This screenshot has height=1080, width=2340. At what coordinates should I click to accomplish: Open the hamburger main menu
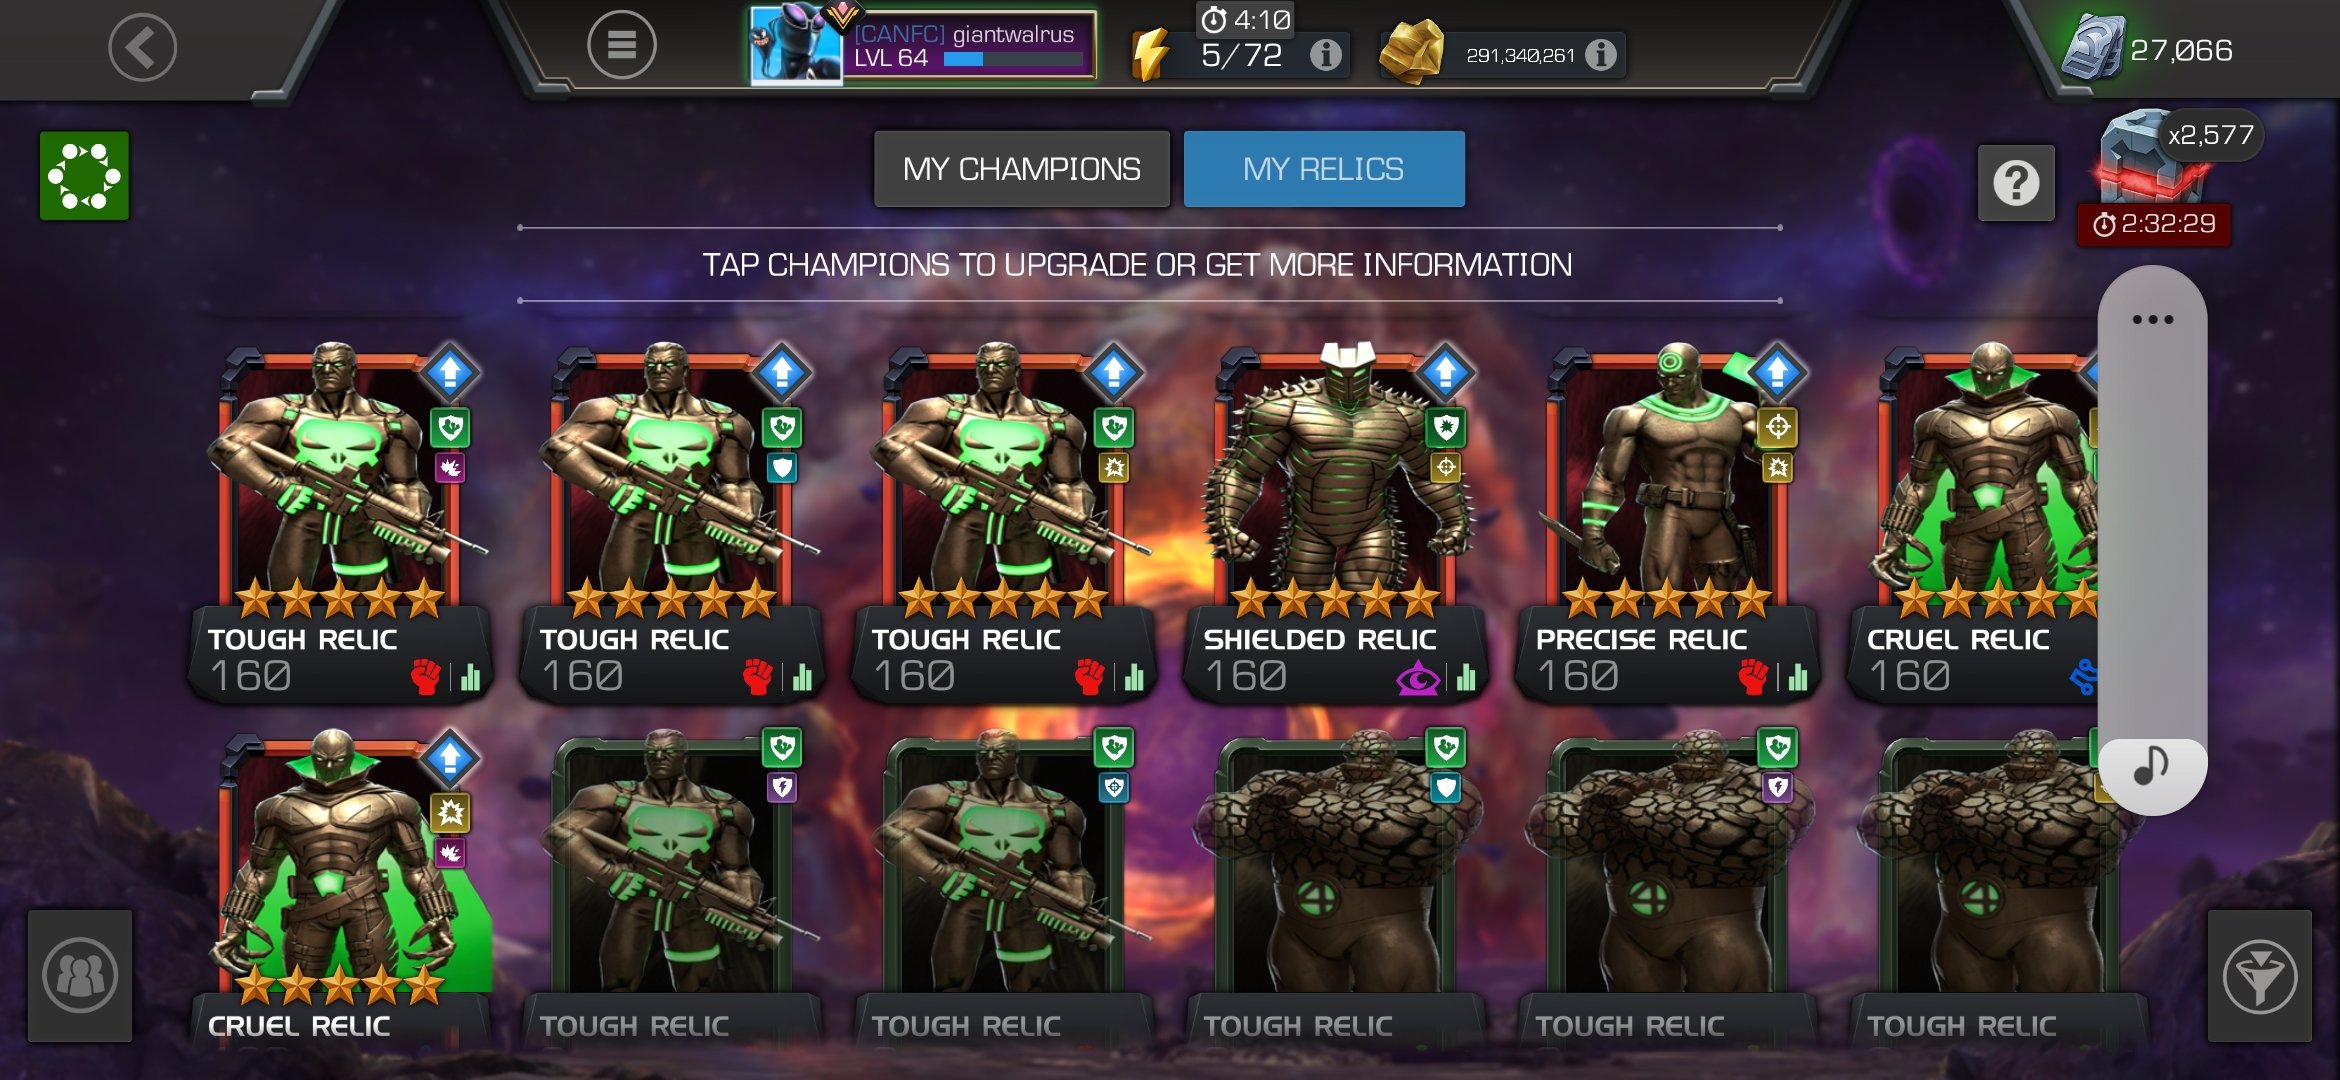(x=621, y=45)
